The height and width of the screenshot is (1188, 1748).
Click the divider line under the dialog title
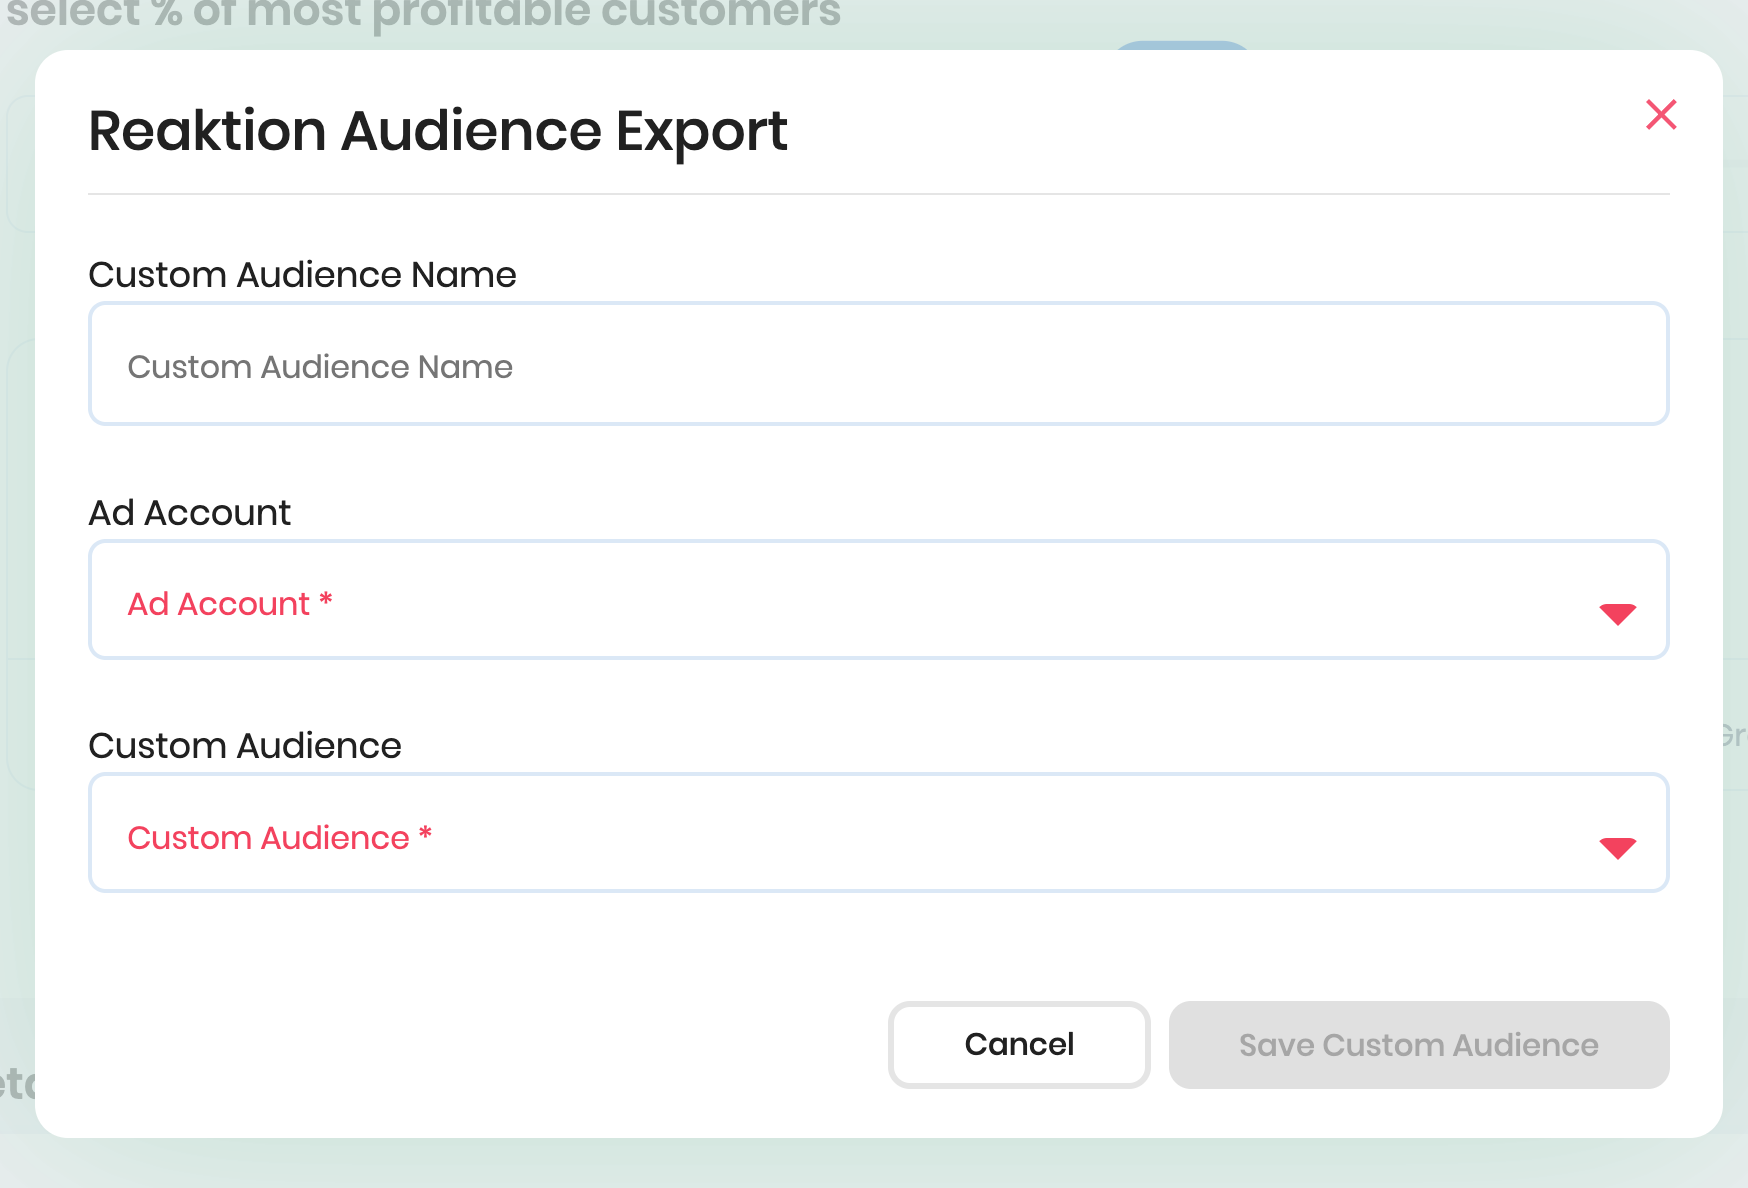(878, 194)
